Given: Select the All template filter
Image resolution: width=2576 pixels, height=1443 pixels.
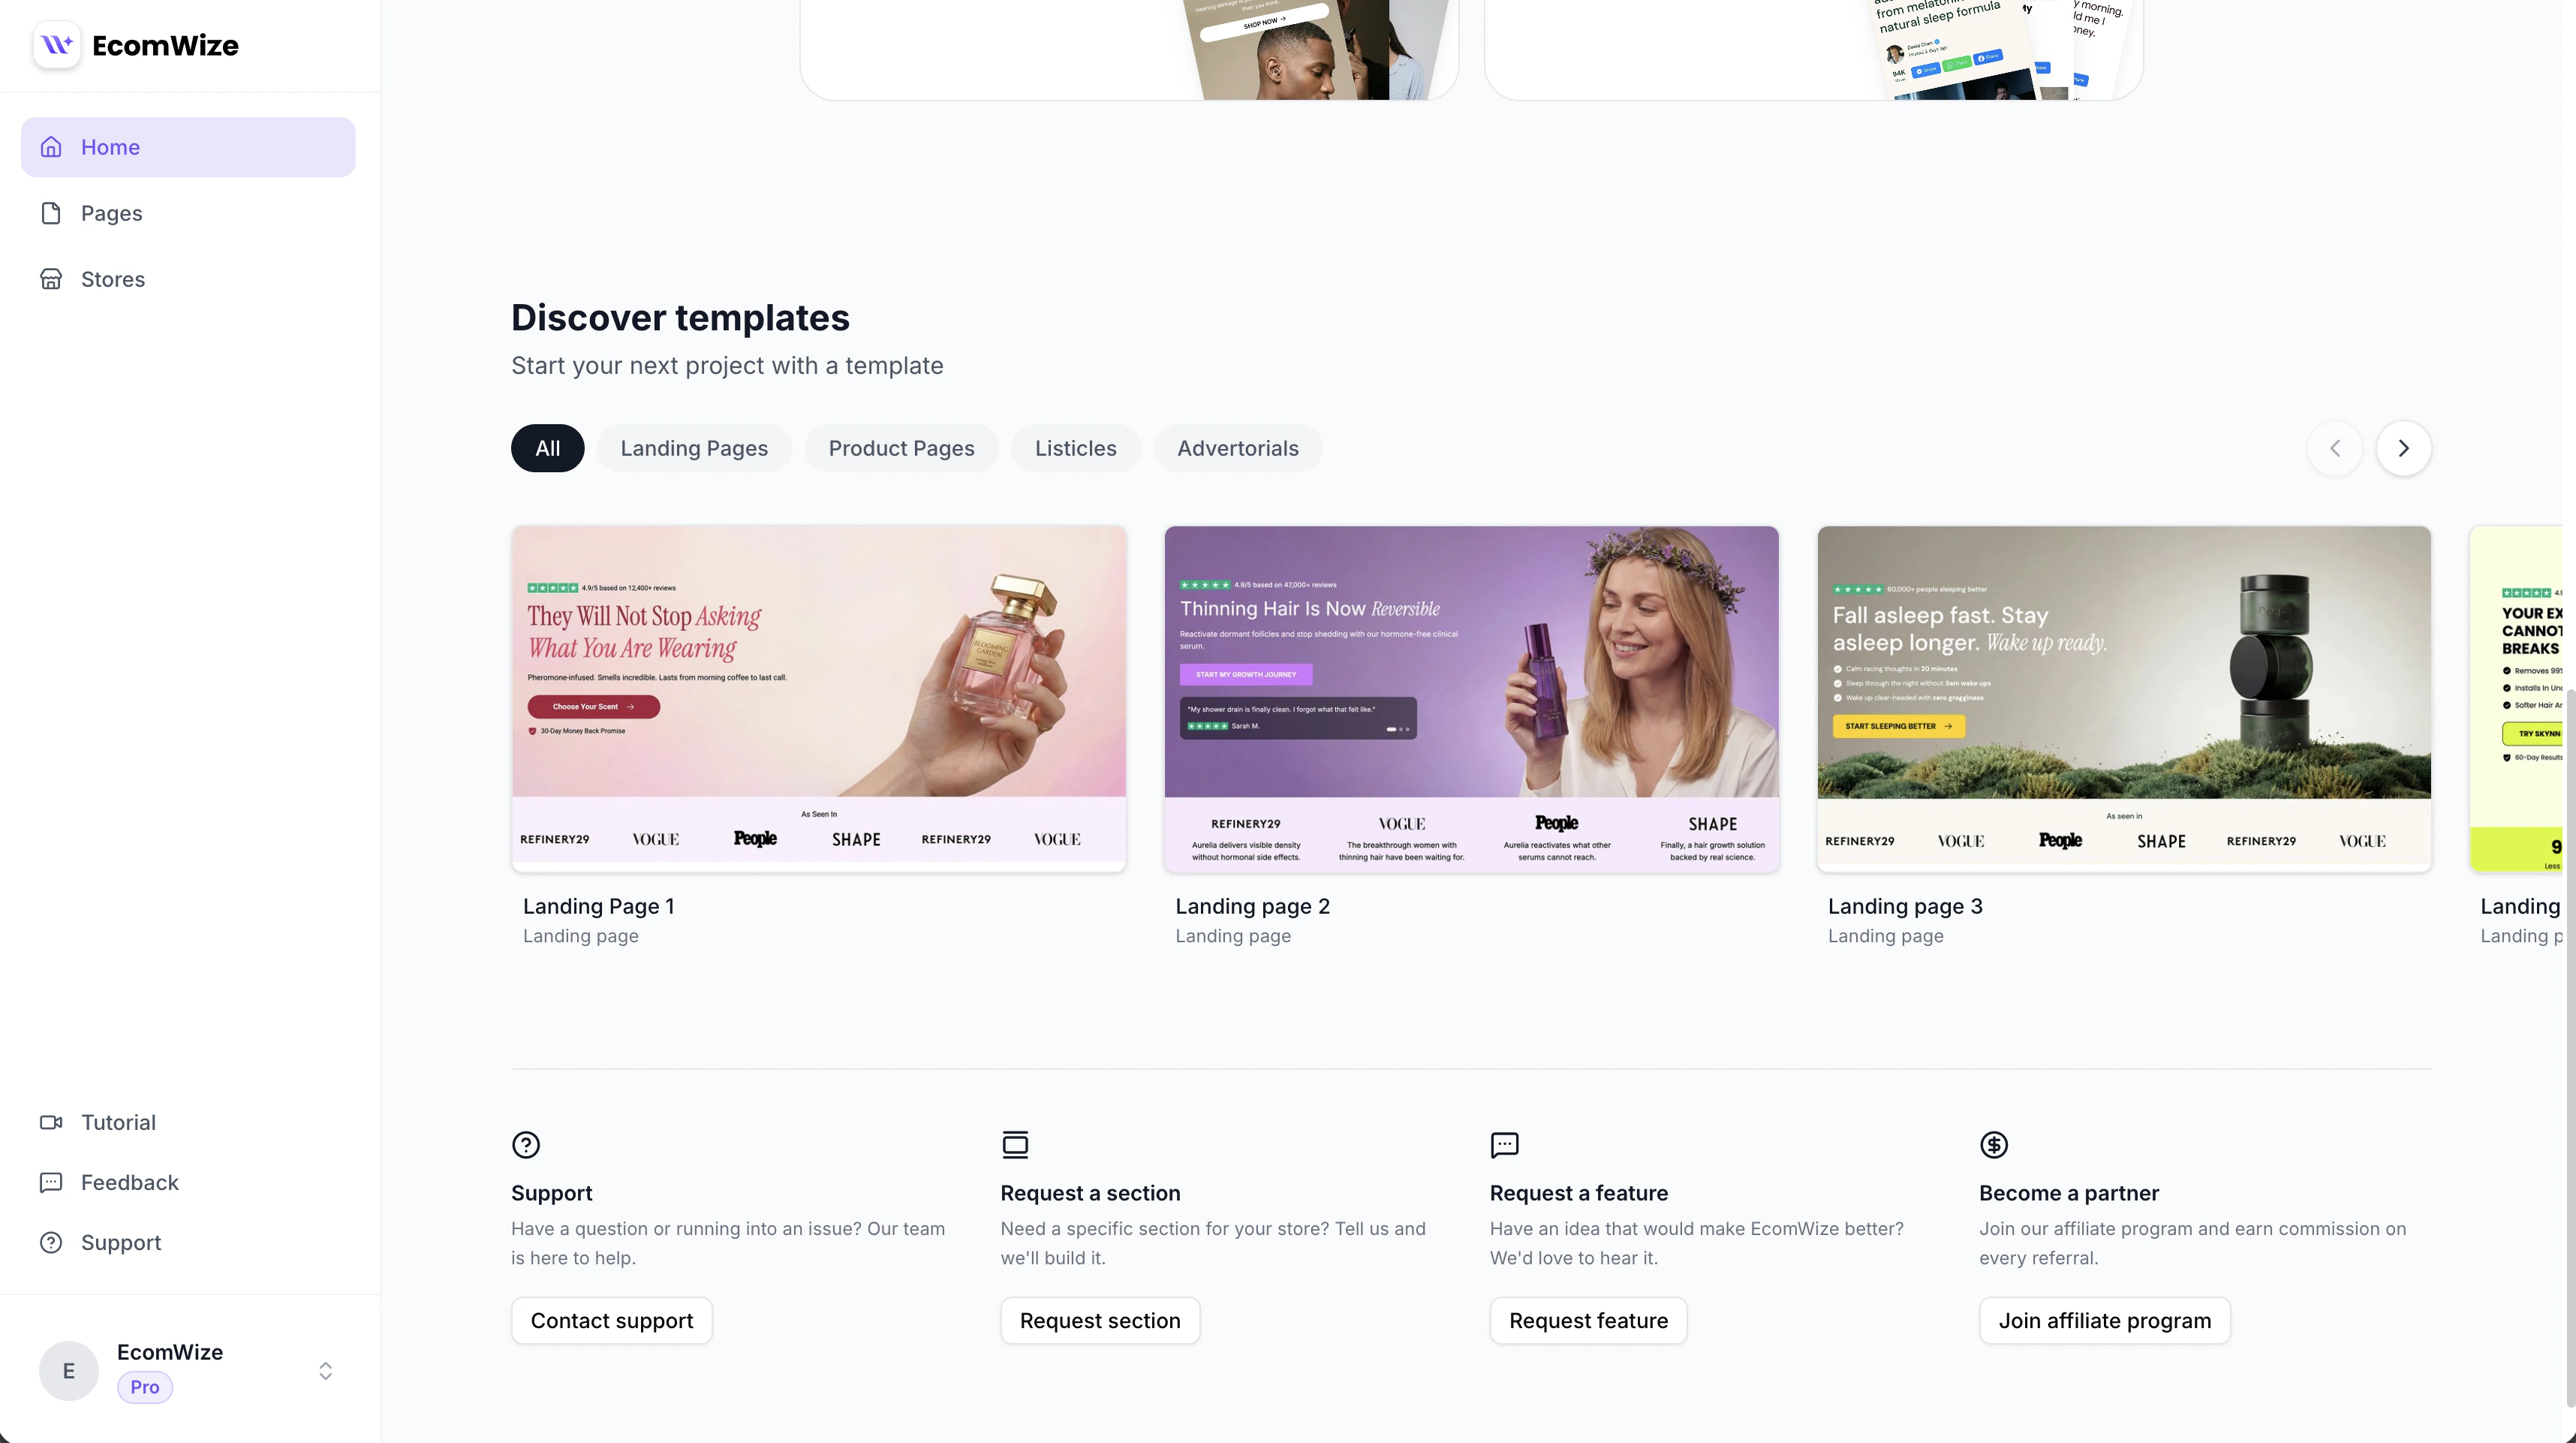Looking at the screenshot, I should 548,448.
